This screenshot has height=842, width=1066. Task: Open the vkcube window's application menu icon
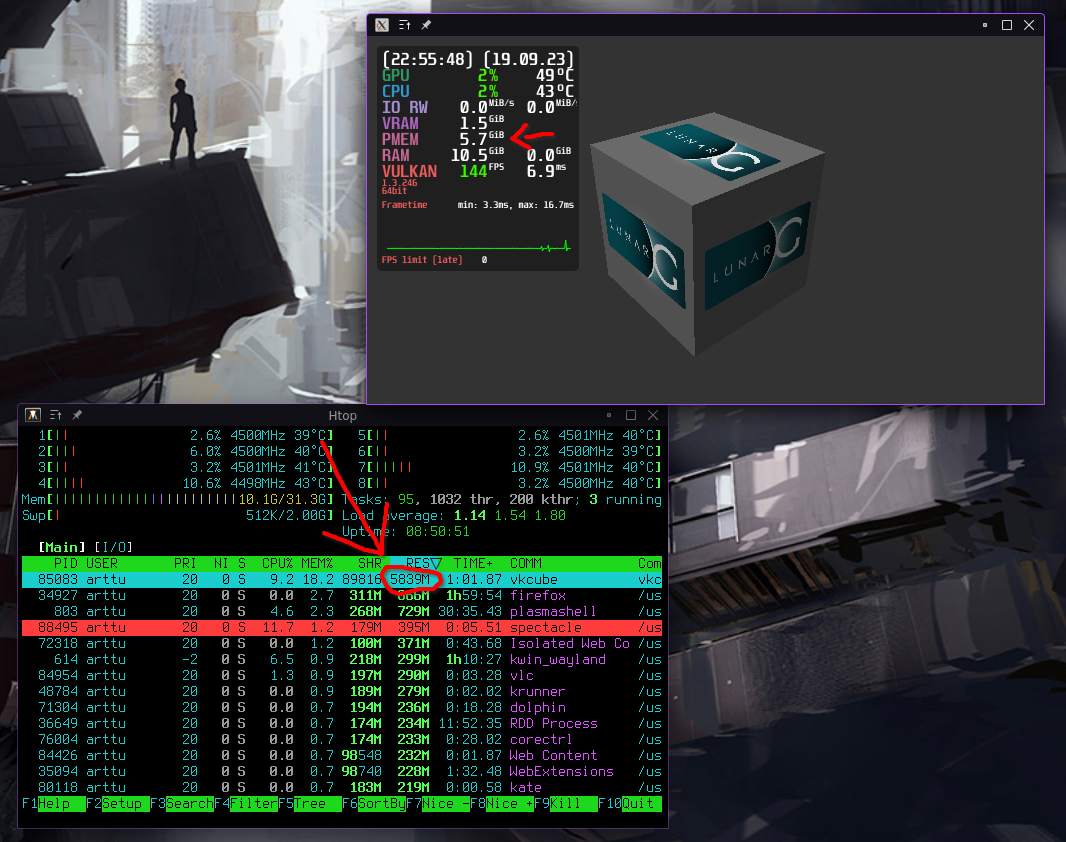click(x=381, y=24)
